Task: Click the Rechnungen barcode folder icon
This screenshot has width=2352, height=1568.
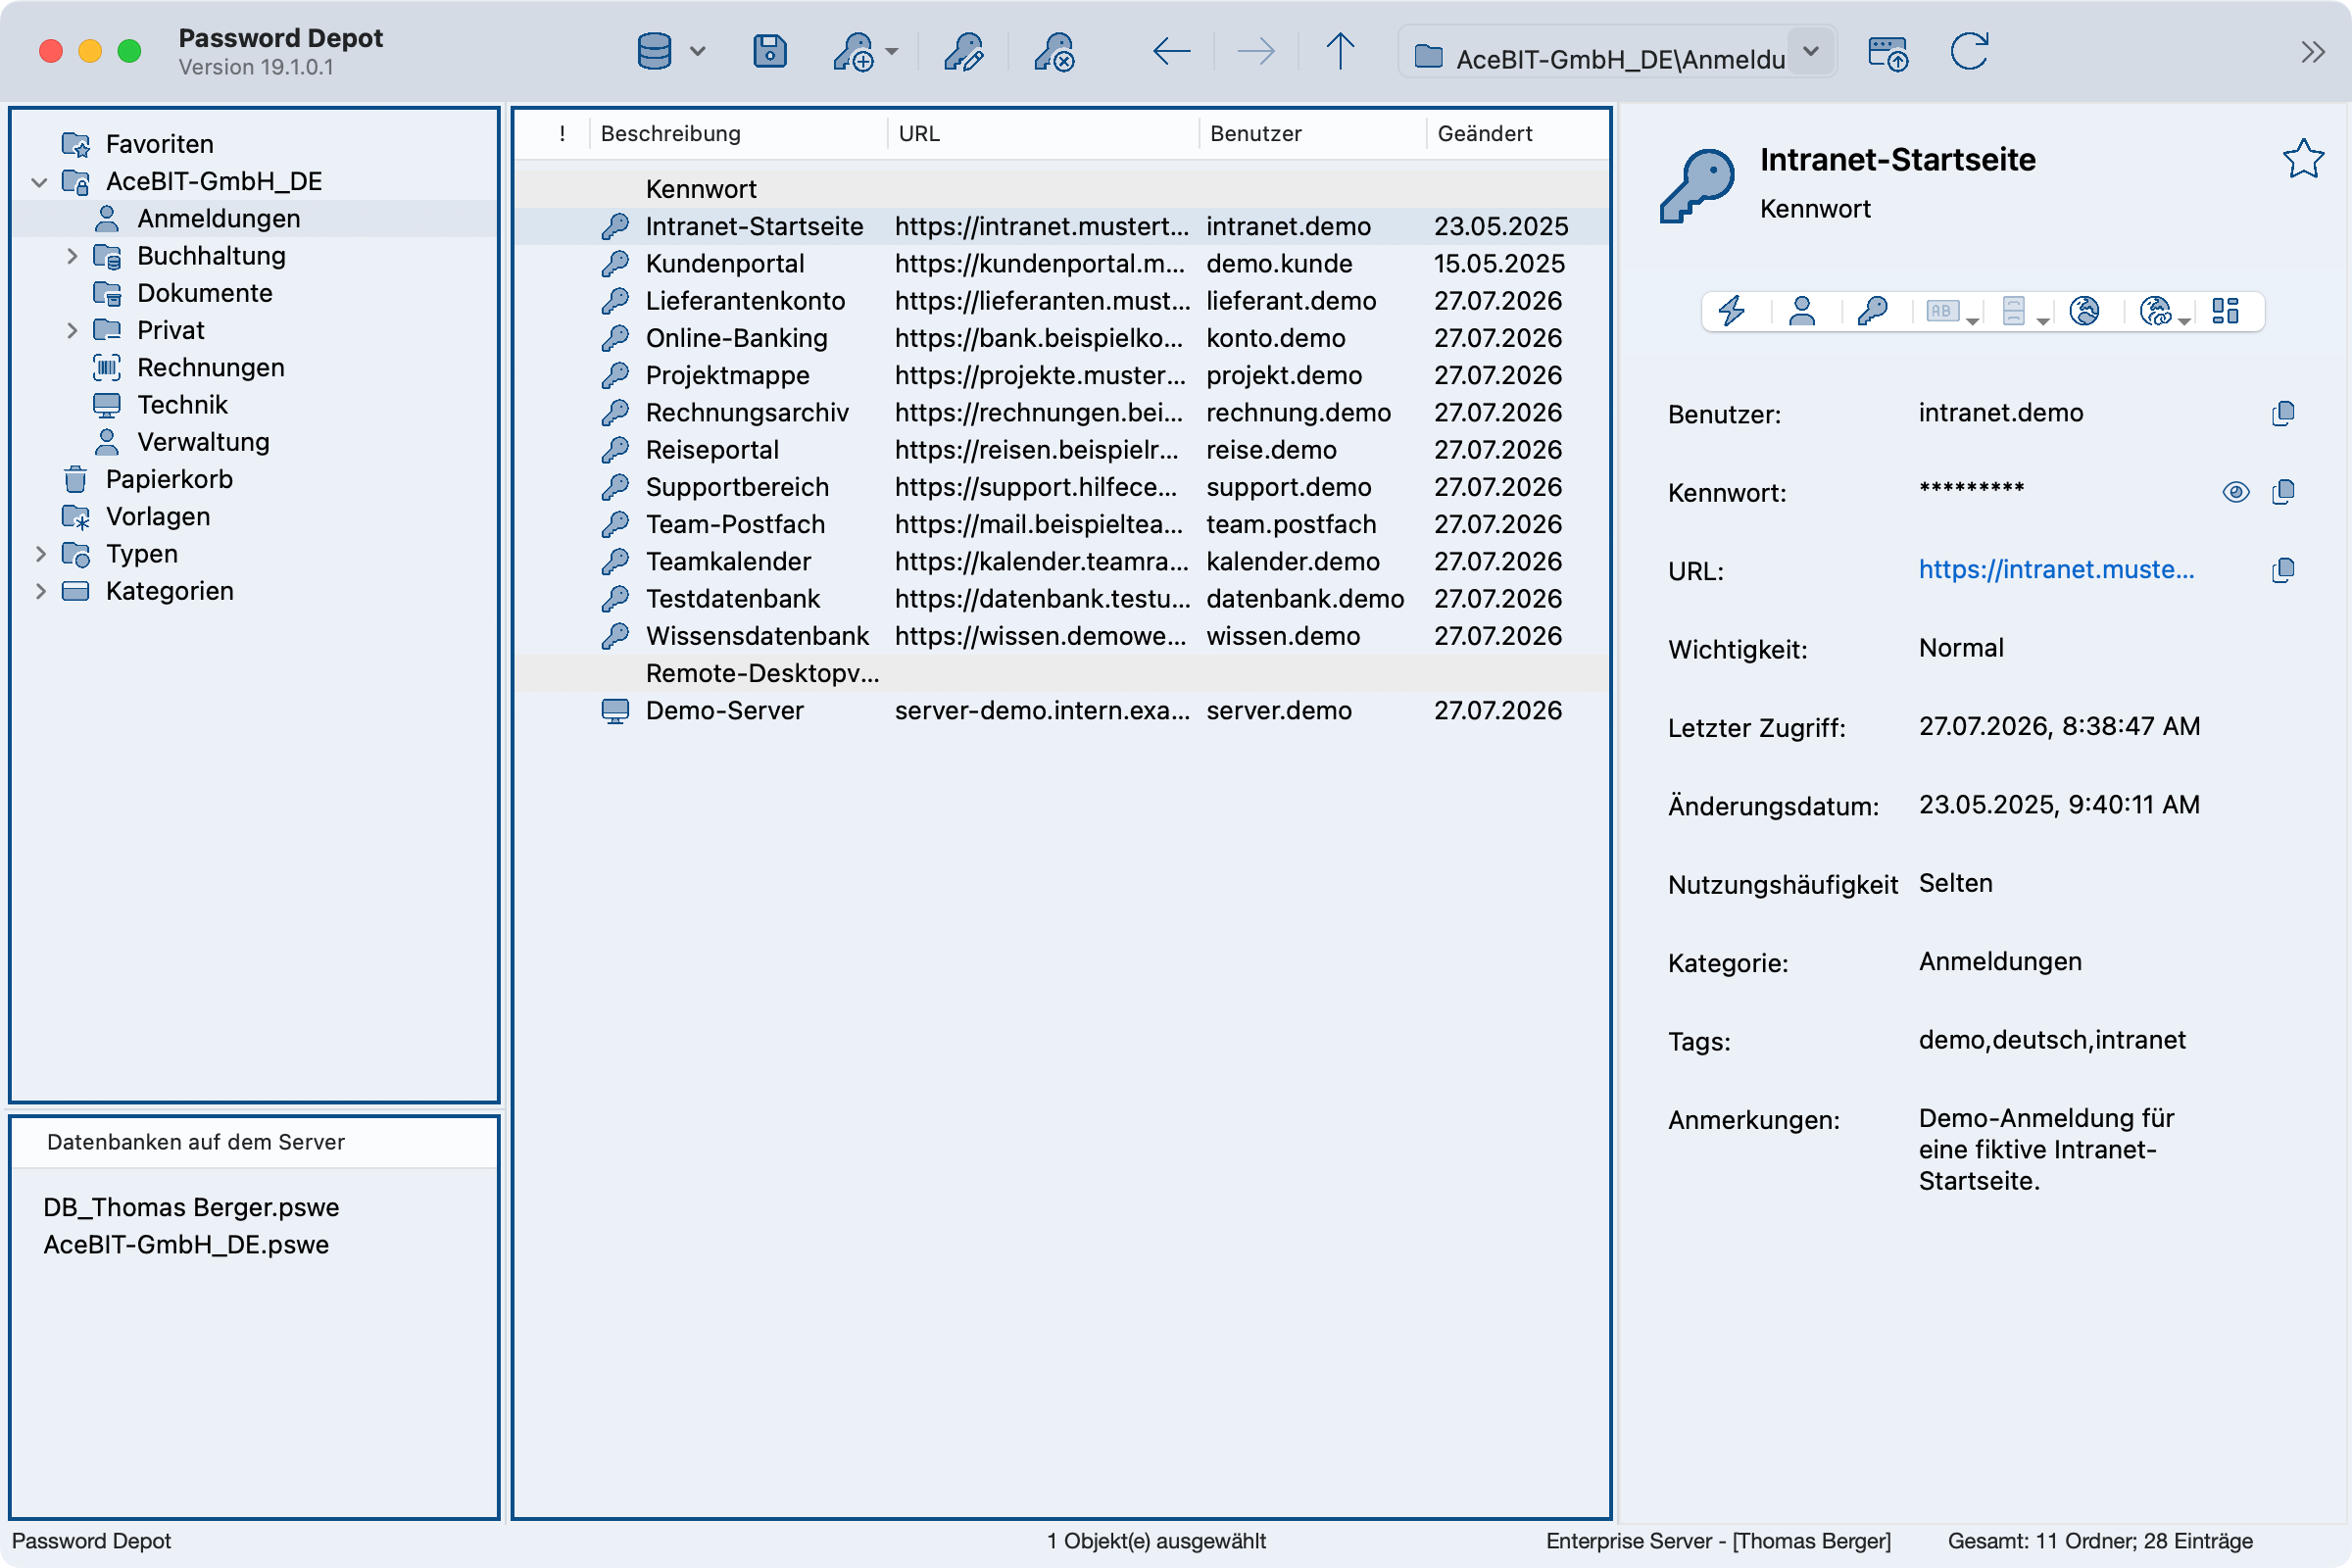Action: click(x=107, y=368)
